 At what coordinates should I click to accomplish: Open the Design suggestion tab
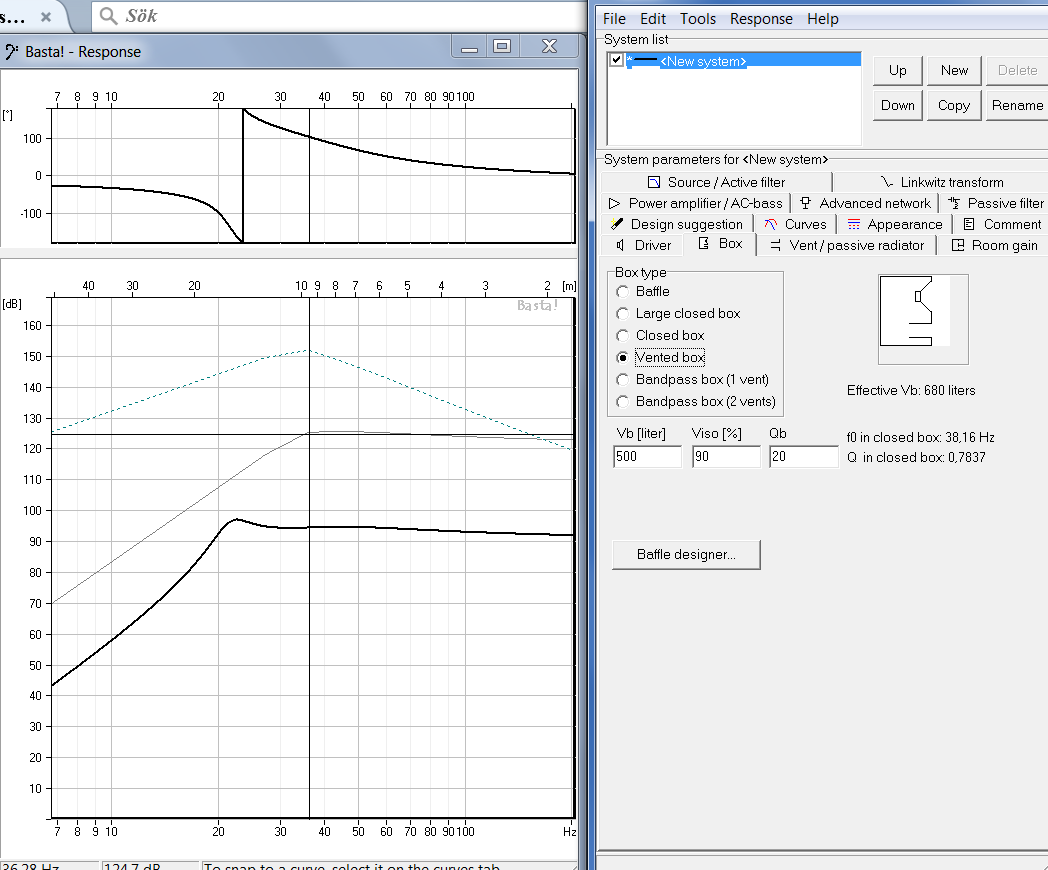676,225
